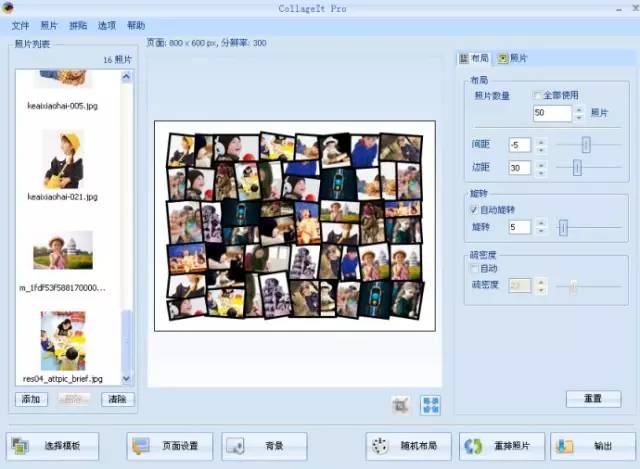
Task: Shuffle photos with 重排照片
Action: click(x=502, y=446)
